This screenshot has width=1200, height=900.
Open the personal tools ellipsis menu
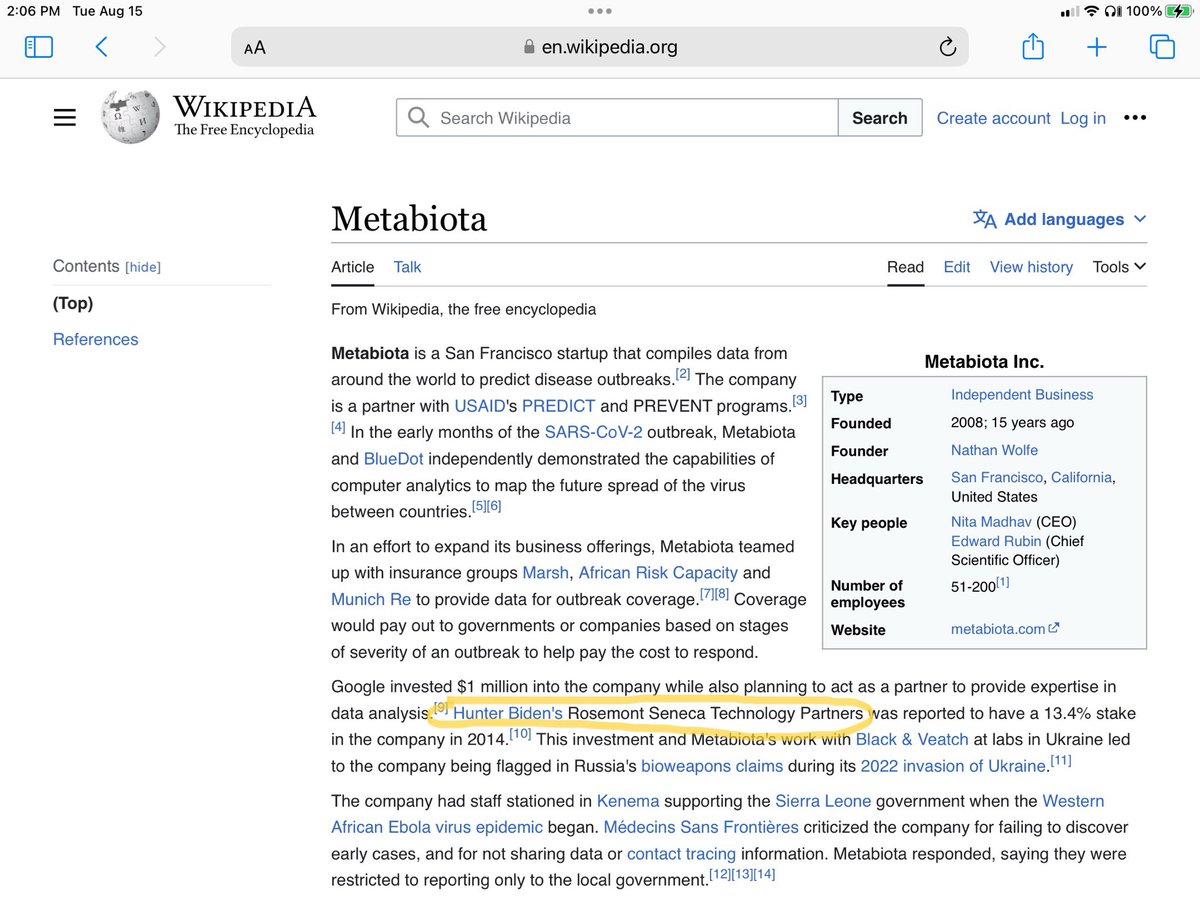click(x=1135, y=118)
